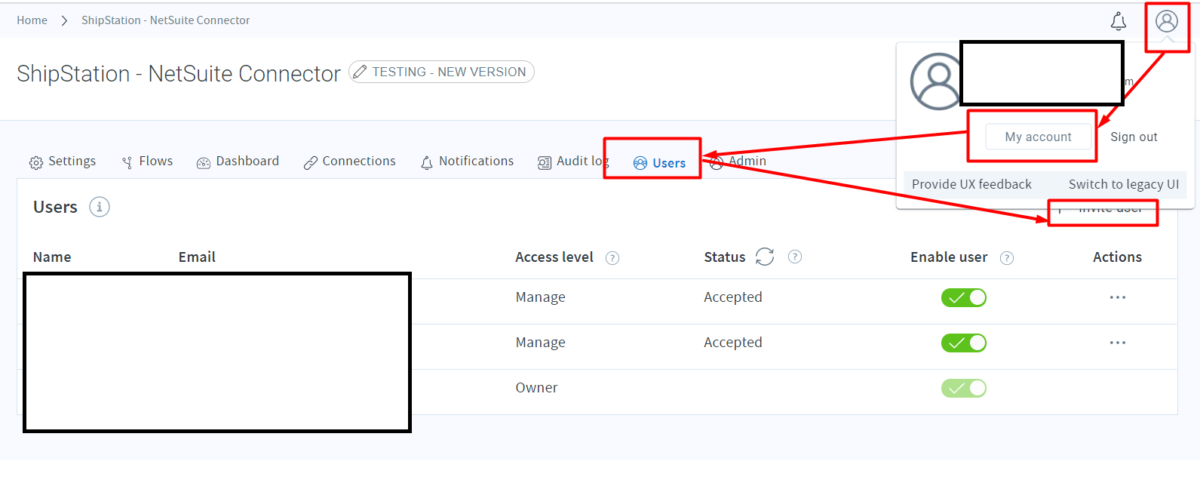Click the pencil icon beside TESTING - NEW VERSION
This screenshot has width=1200, height=489.
click(361, 72)
